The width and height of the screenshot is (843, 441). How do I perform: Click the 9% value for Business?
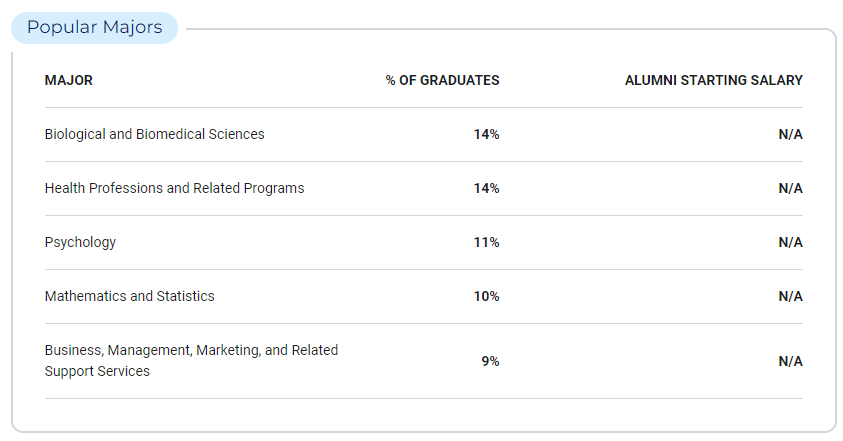coord(490,361)
